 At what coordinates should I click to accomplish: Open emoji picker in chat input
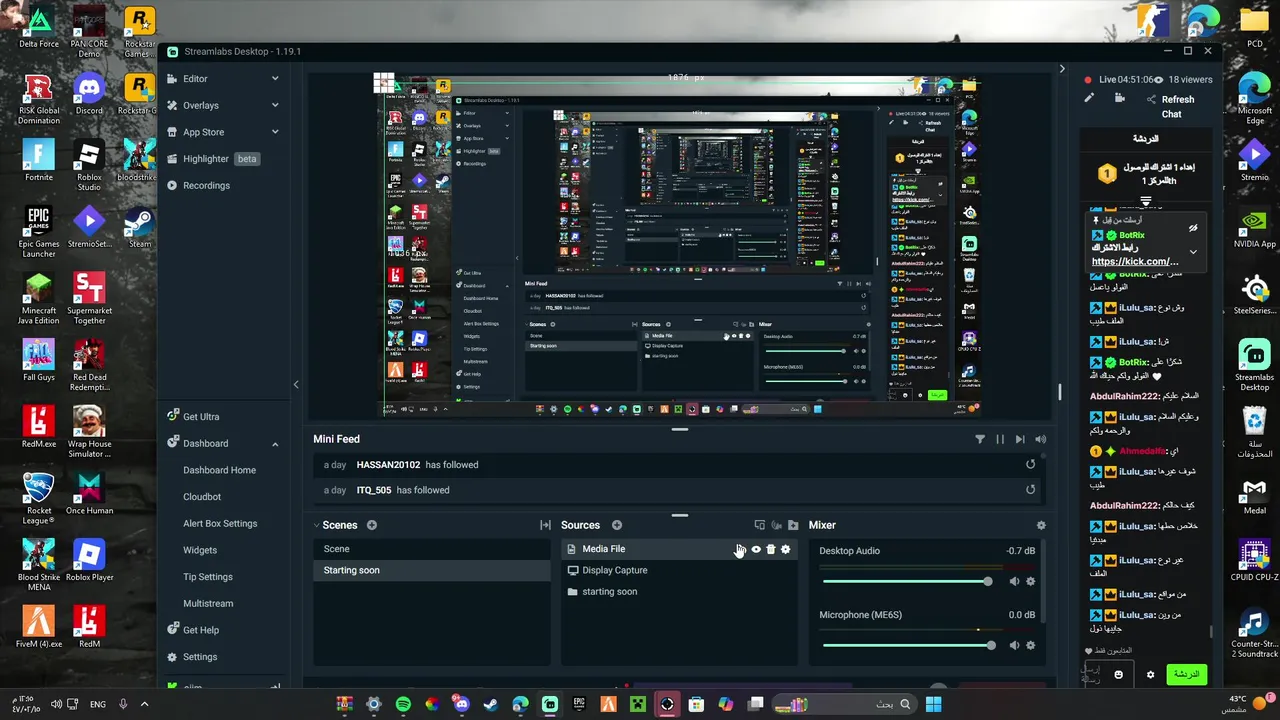[x=1119, y=674]
